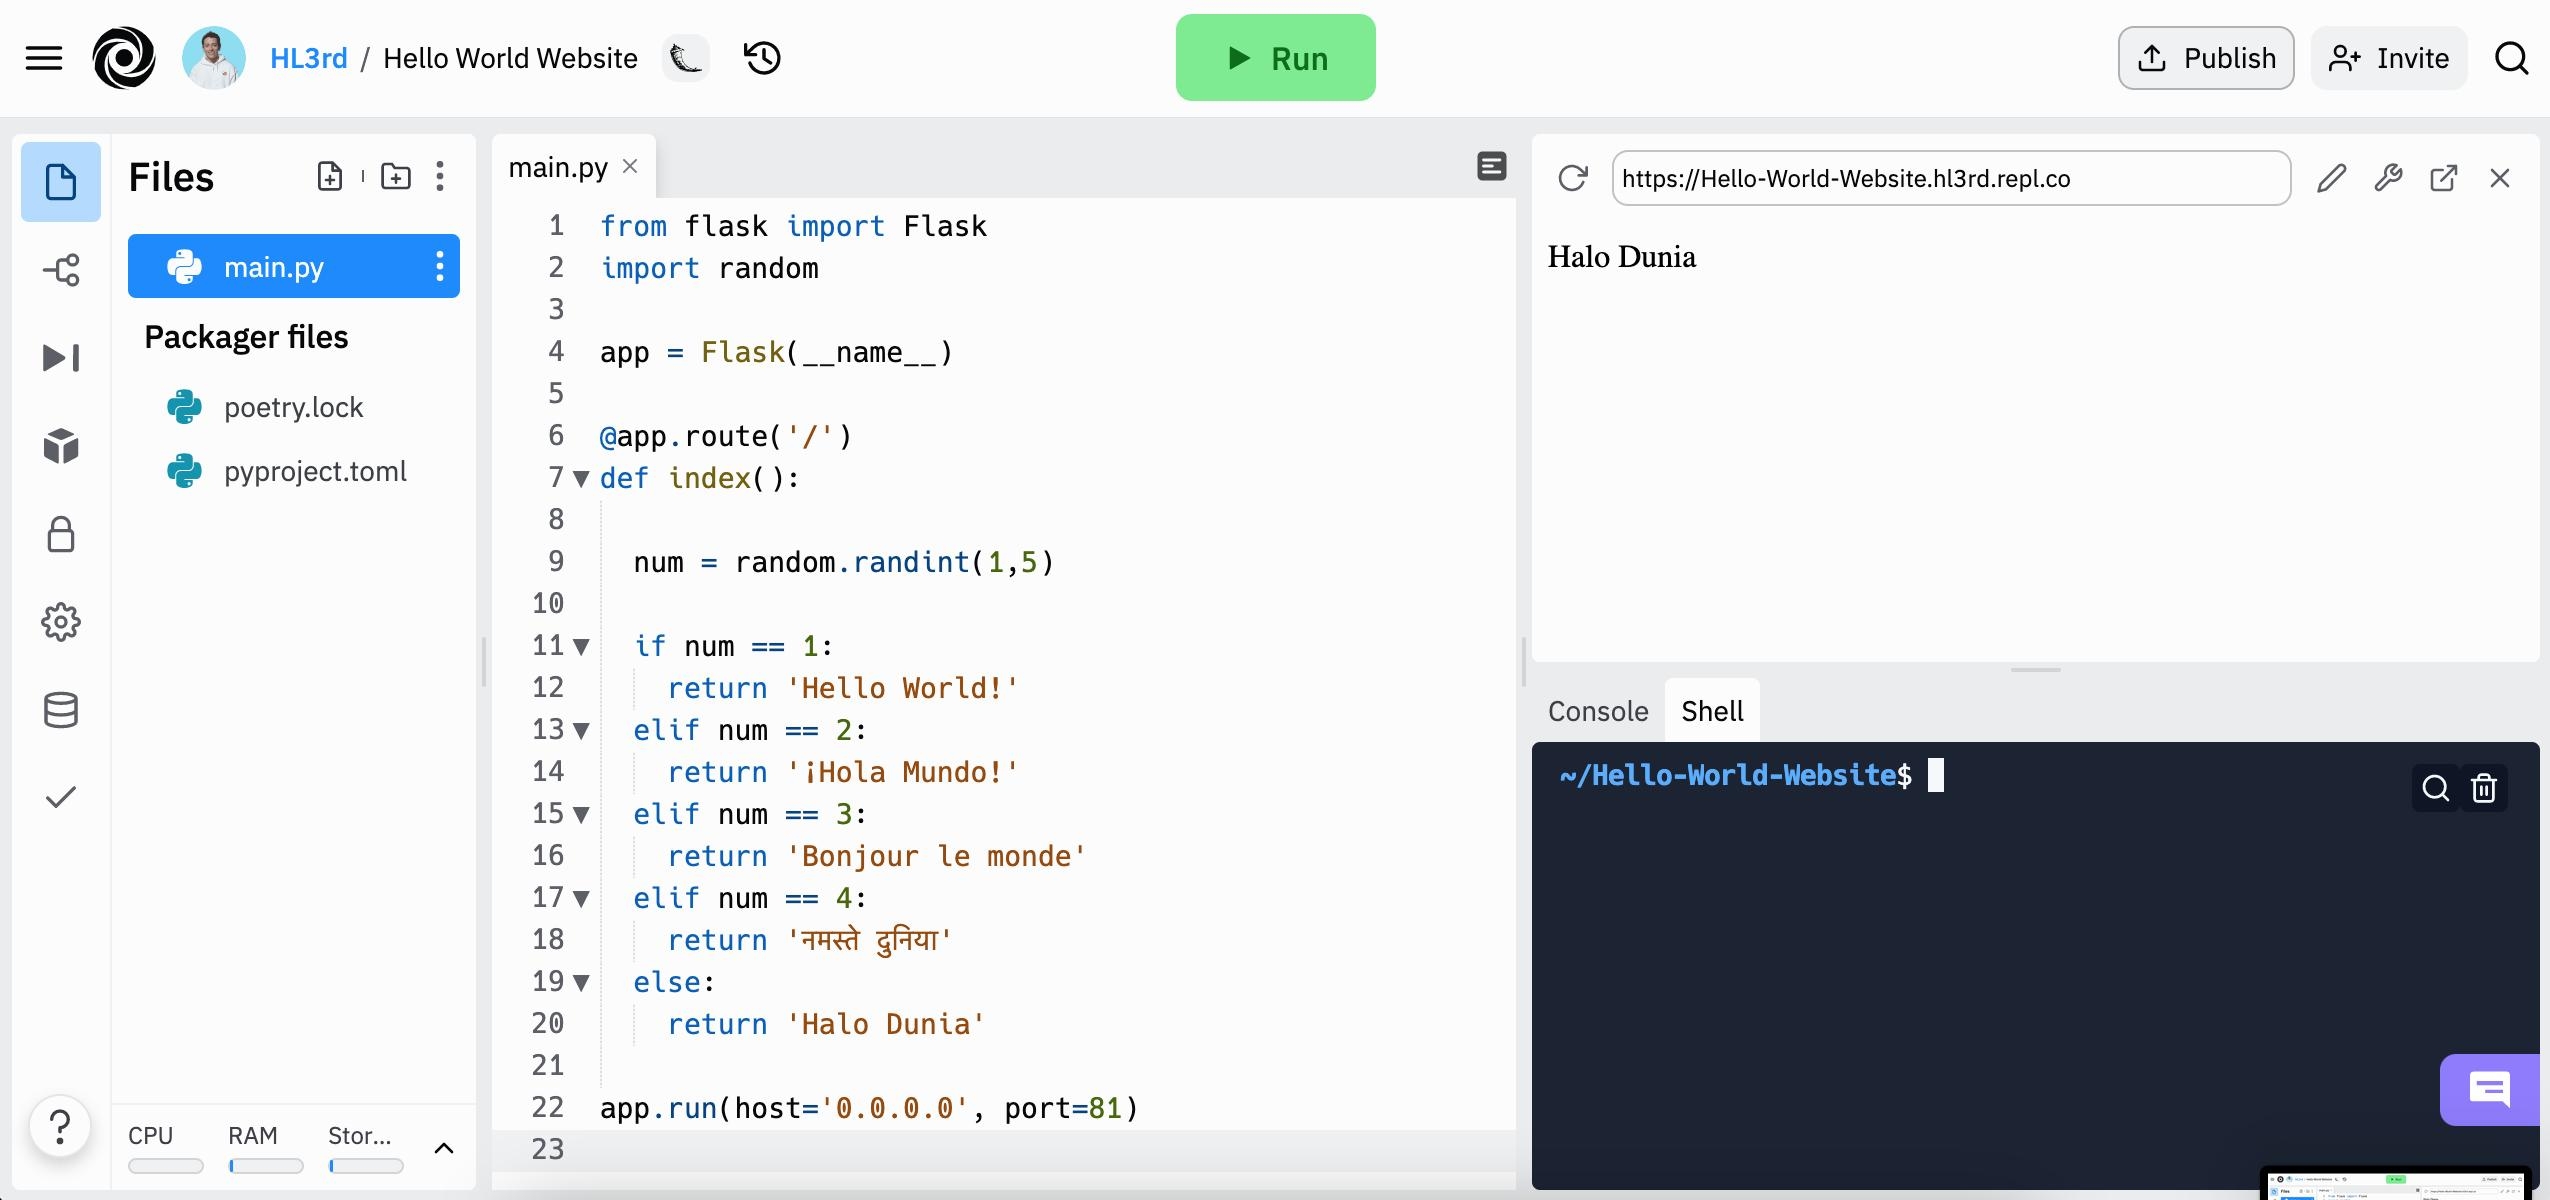
Task: Open the Debugger sidebar icon
Action: pos(61,358)
